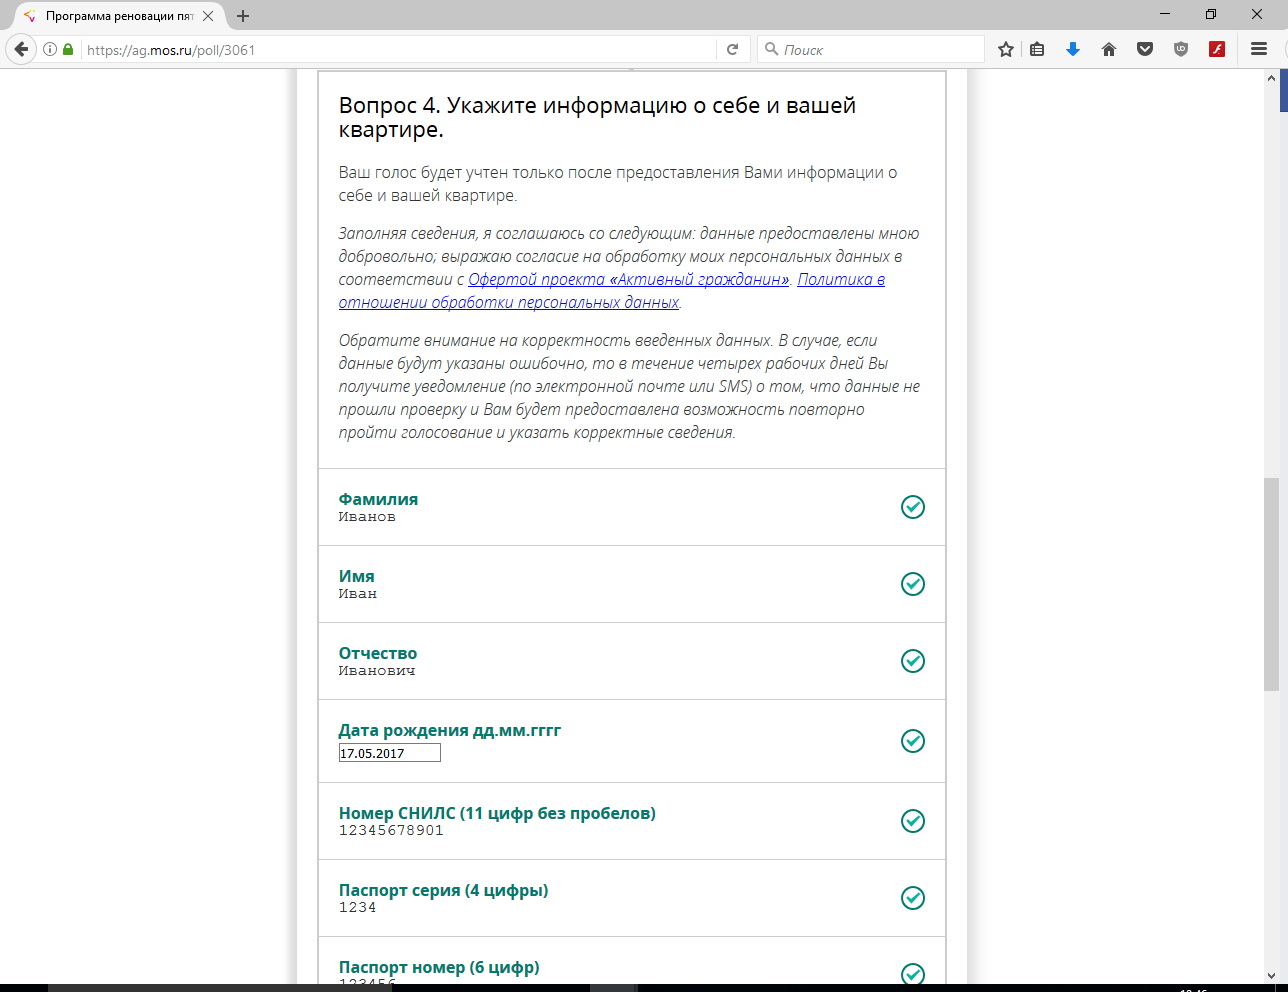The height and width of the screenshot is (992, 1288).
Task: Click the date of birth input field
Action: pyautogui.click(x=389, y=753)
